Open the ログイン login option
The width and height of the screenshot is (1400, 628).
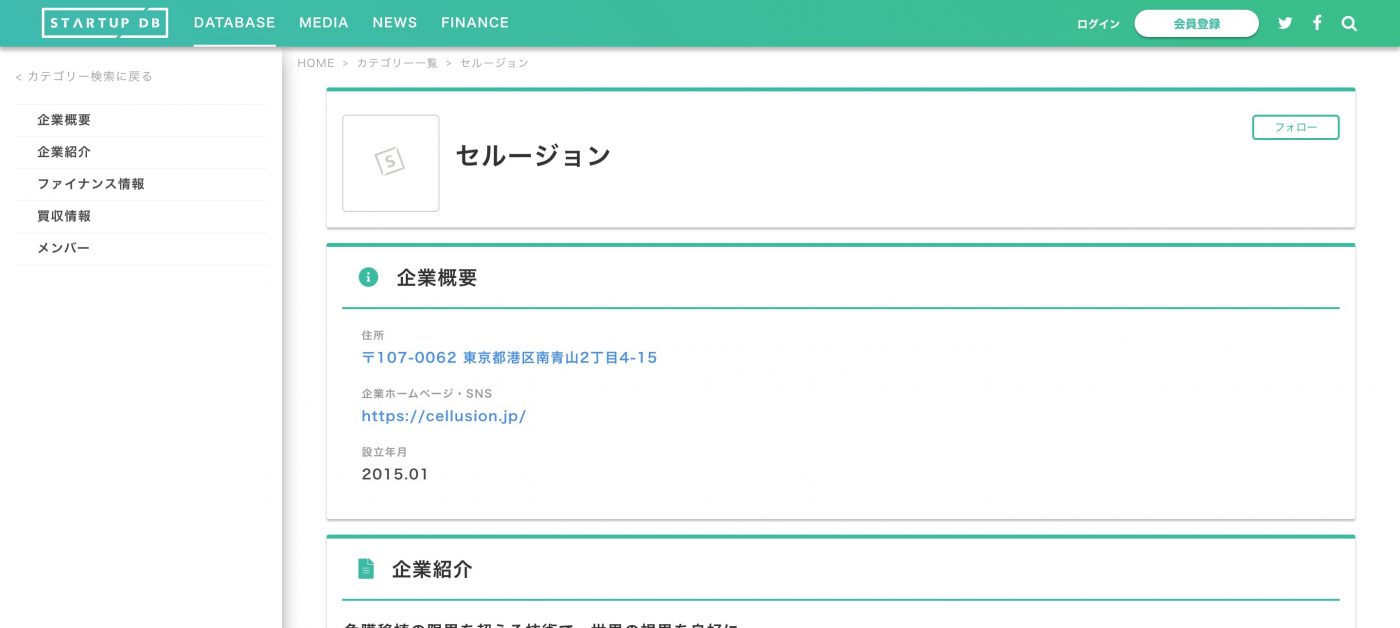[x=1097, y=23]
